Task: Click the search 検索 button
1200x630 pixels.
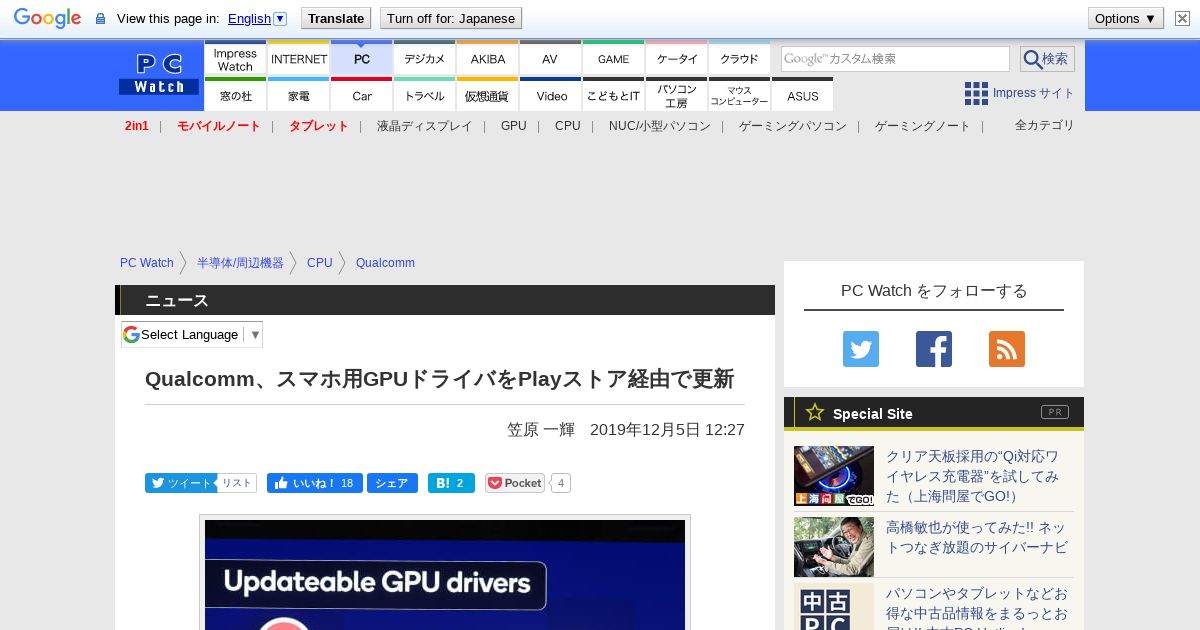Action: (x=1047, y=59)
